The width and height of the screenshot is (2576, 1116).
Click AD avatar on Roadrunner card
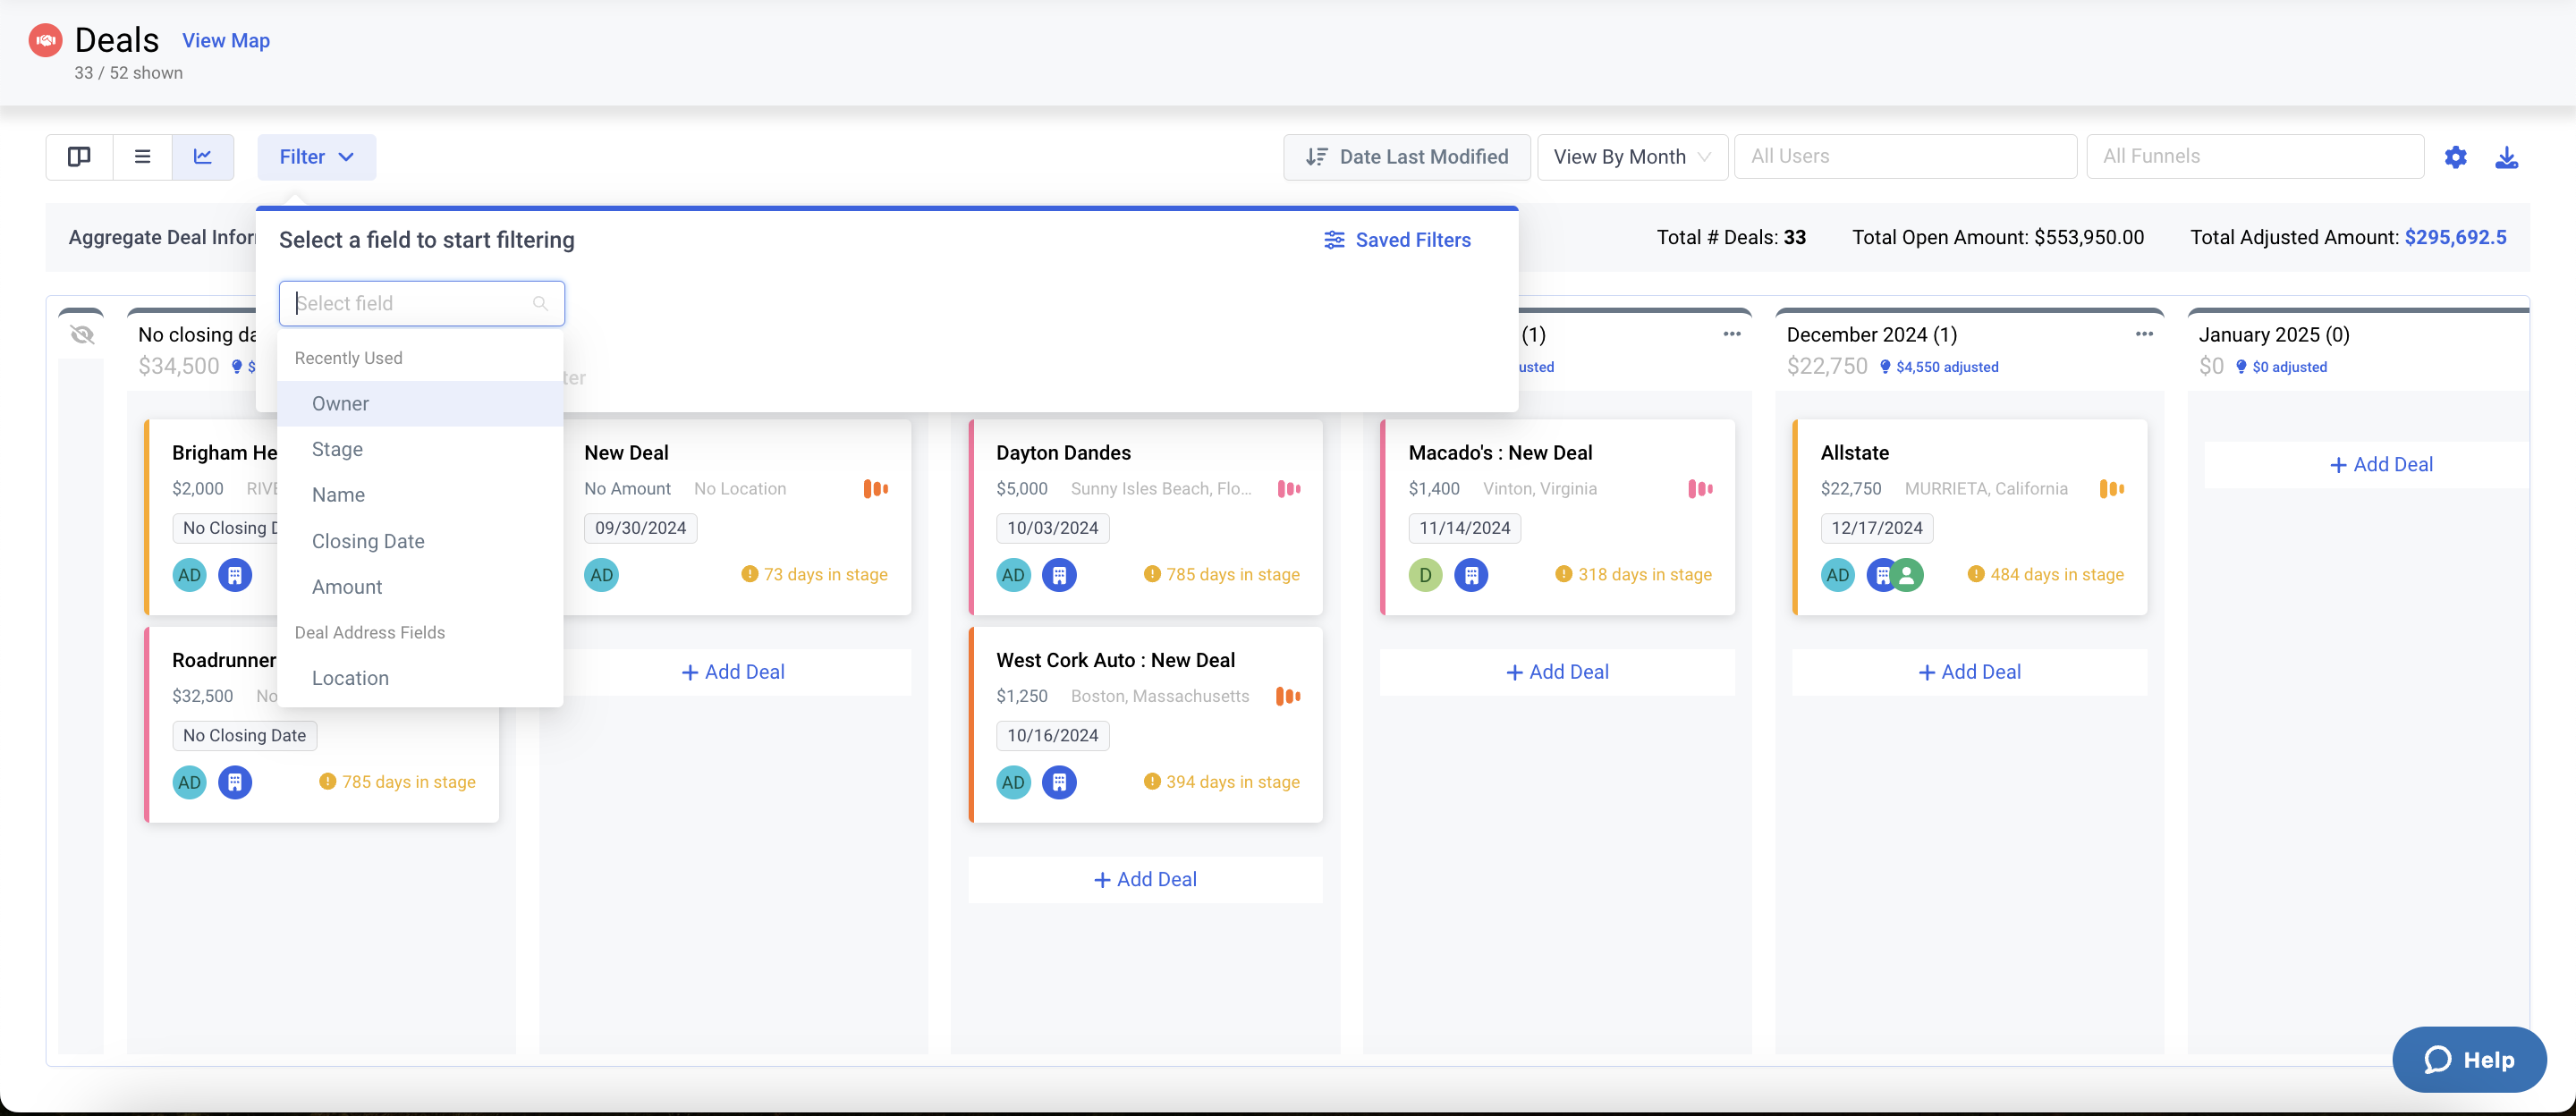click(x=189, y=783)
